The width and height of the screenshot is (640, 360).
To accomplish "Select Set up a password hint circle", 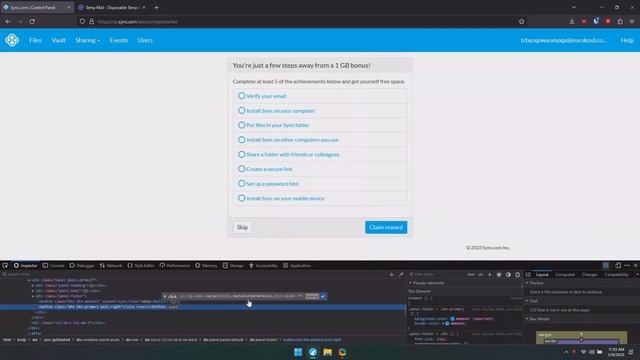I will [x=241, y=183].
